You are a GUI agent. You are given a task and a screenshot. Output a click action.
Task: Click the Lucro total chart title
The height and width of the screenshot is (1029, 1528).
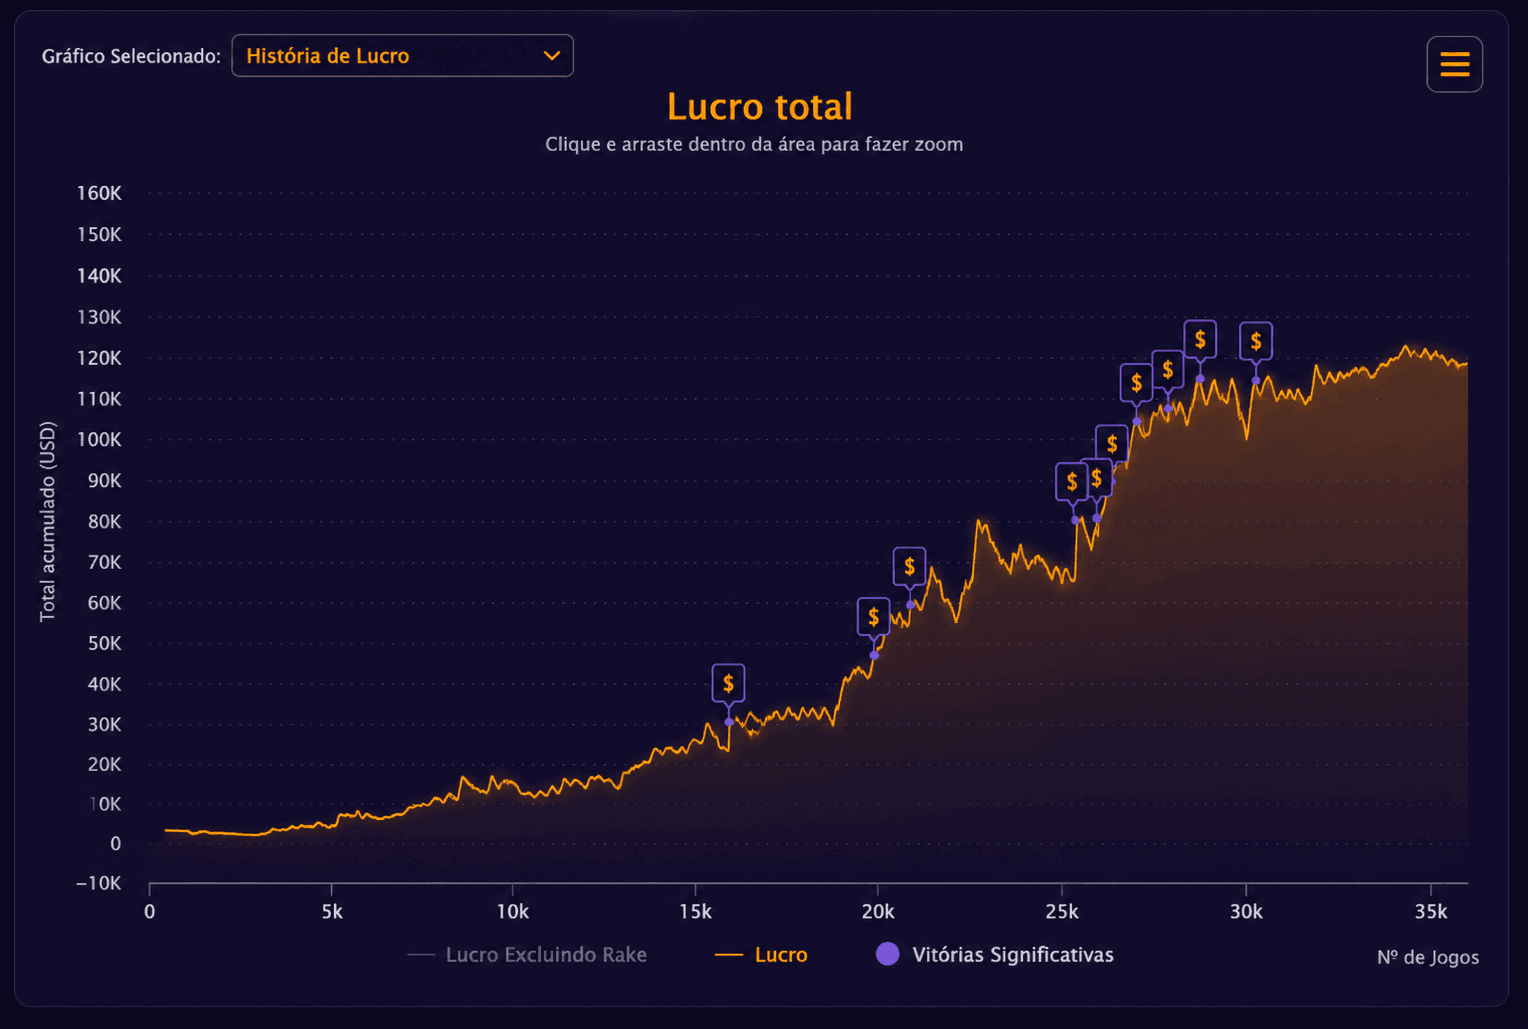coord(759,107)
